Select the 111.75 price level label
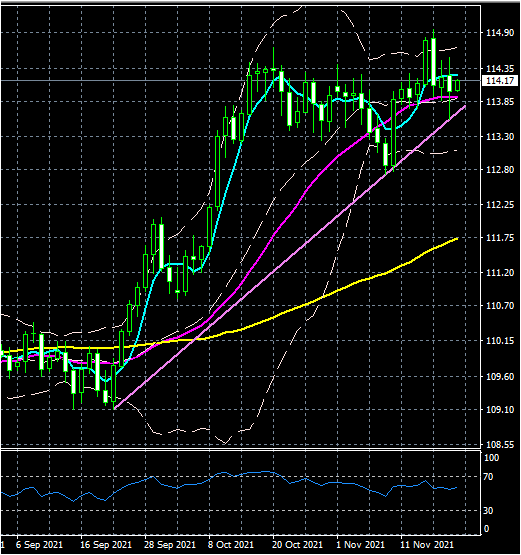 500,238
